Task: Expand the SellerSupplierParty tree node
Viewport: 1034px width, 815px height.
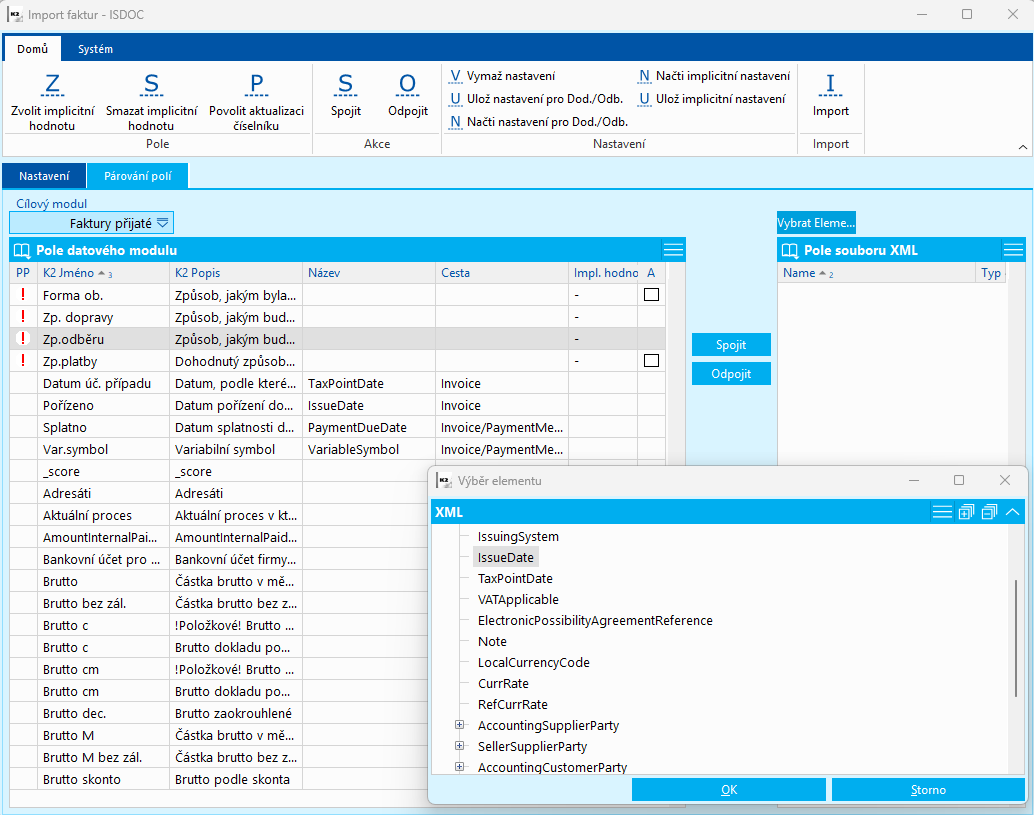Action: click(460, 746)
